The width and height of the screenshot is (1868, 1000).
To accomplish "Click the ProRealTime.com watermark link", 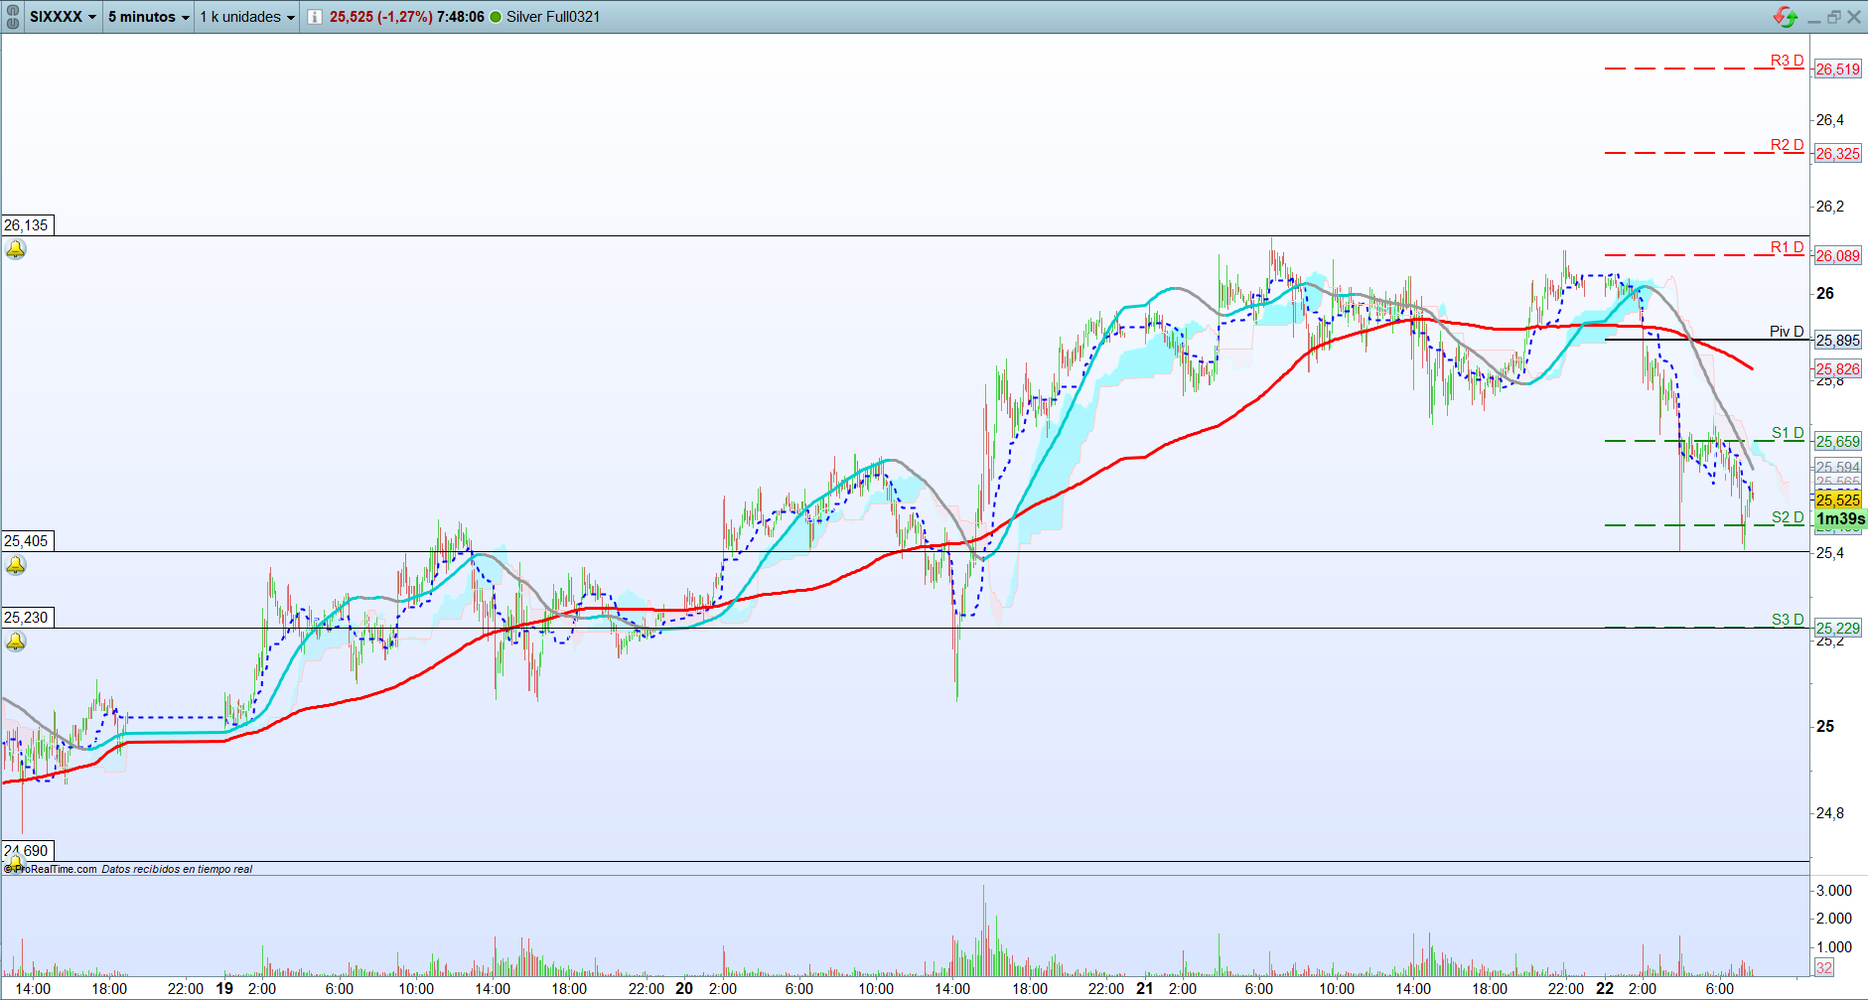I will point(51,869).
